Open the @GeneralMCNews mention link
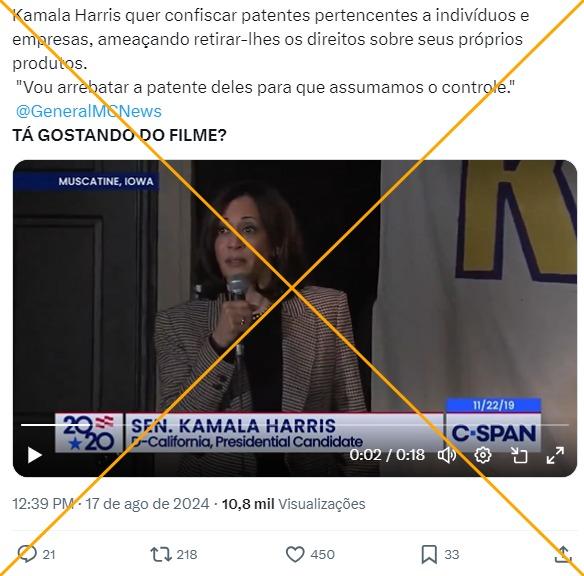 (89, 111)
